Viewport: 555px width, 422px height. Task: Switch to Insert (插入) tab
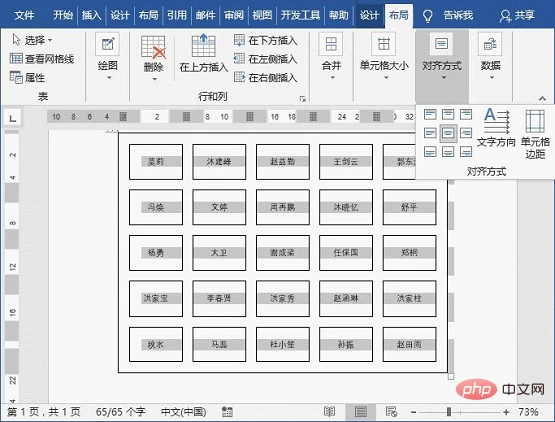[91, 15]
